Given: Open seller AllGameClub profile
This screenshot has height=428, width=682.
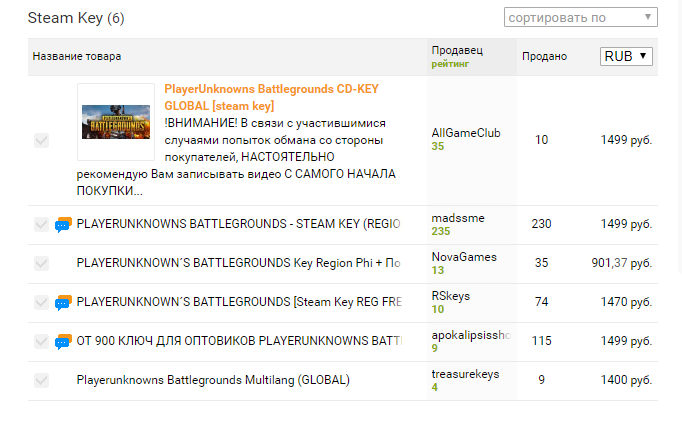Looking at the screenshot, I should (466, 133).
